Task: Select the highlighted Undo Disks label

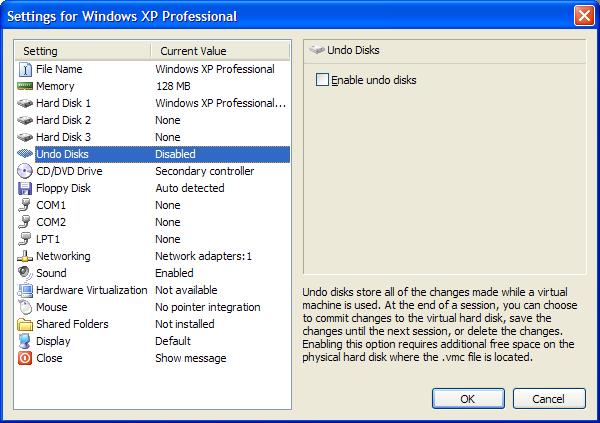Action: click(x=62, y=154)
